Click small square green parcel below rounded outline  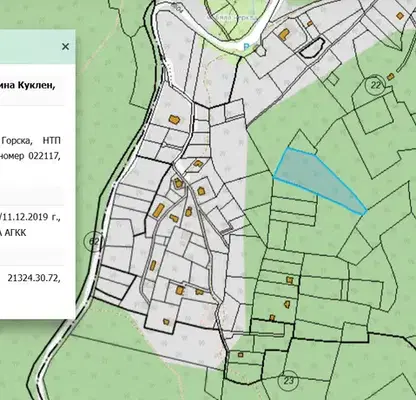(x=332, y=79)
